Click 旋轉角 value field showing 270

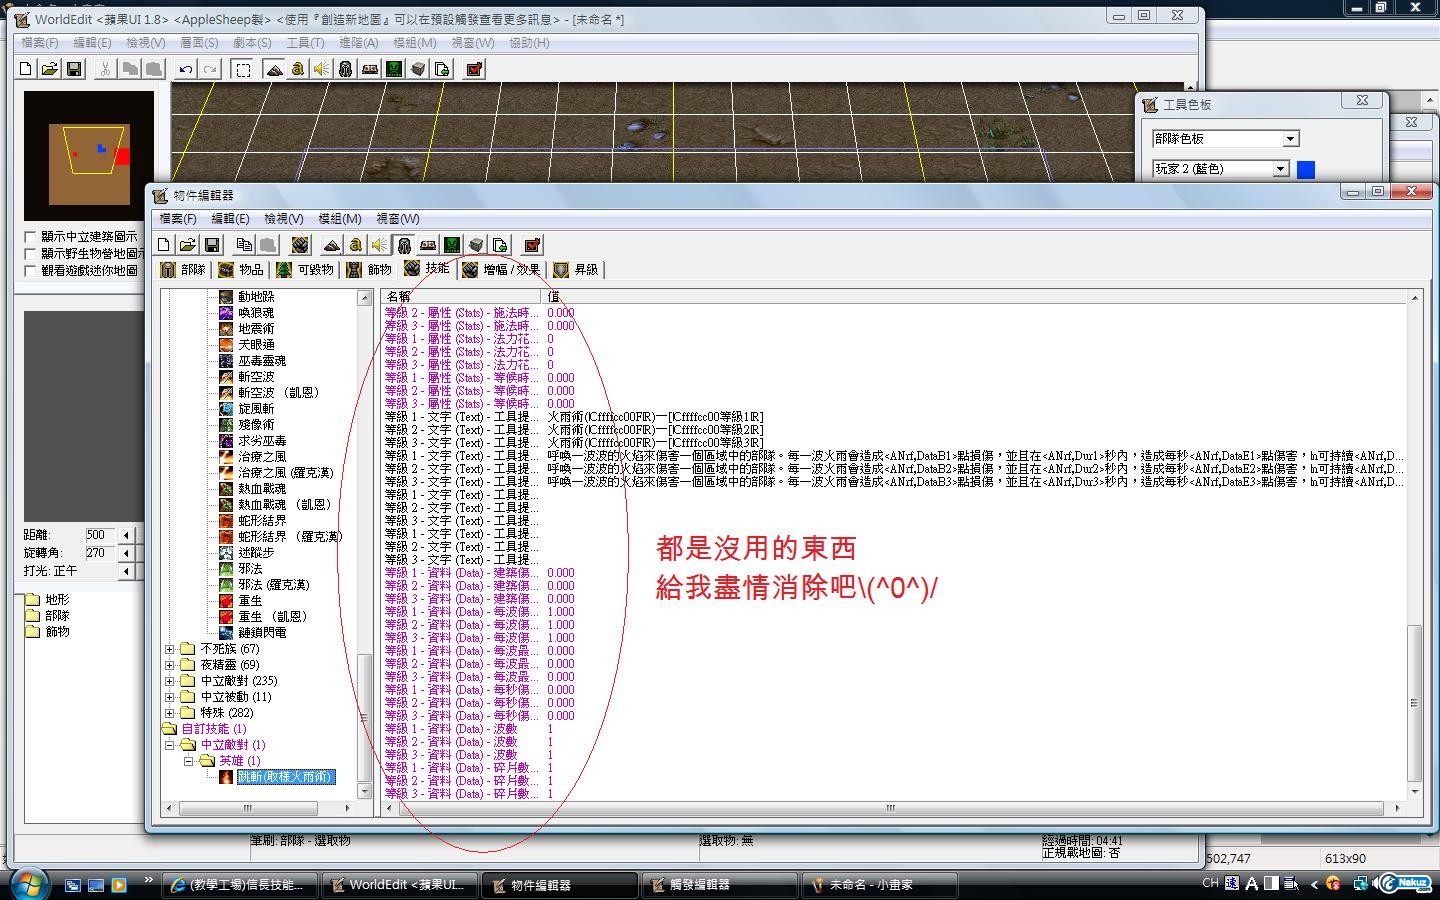(x=100, y=553)
